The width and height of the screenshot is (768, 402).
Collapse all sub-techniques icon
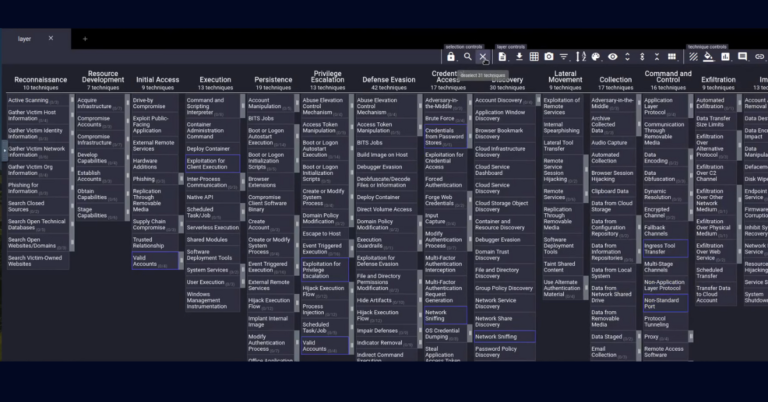[x=657, y=57]
